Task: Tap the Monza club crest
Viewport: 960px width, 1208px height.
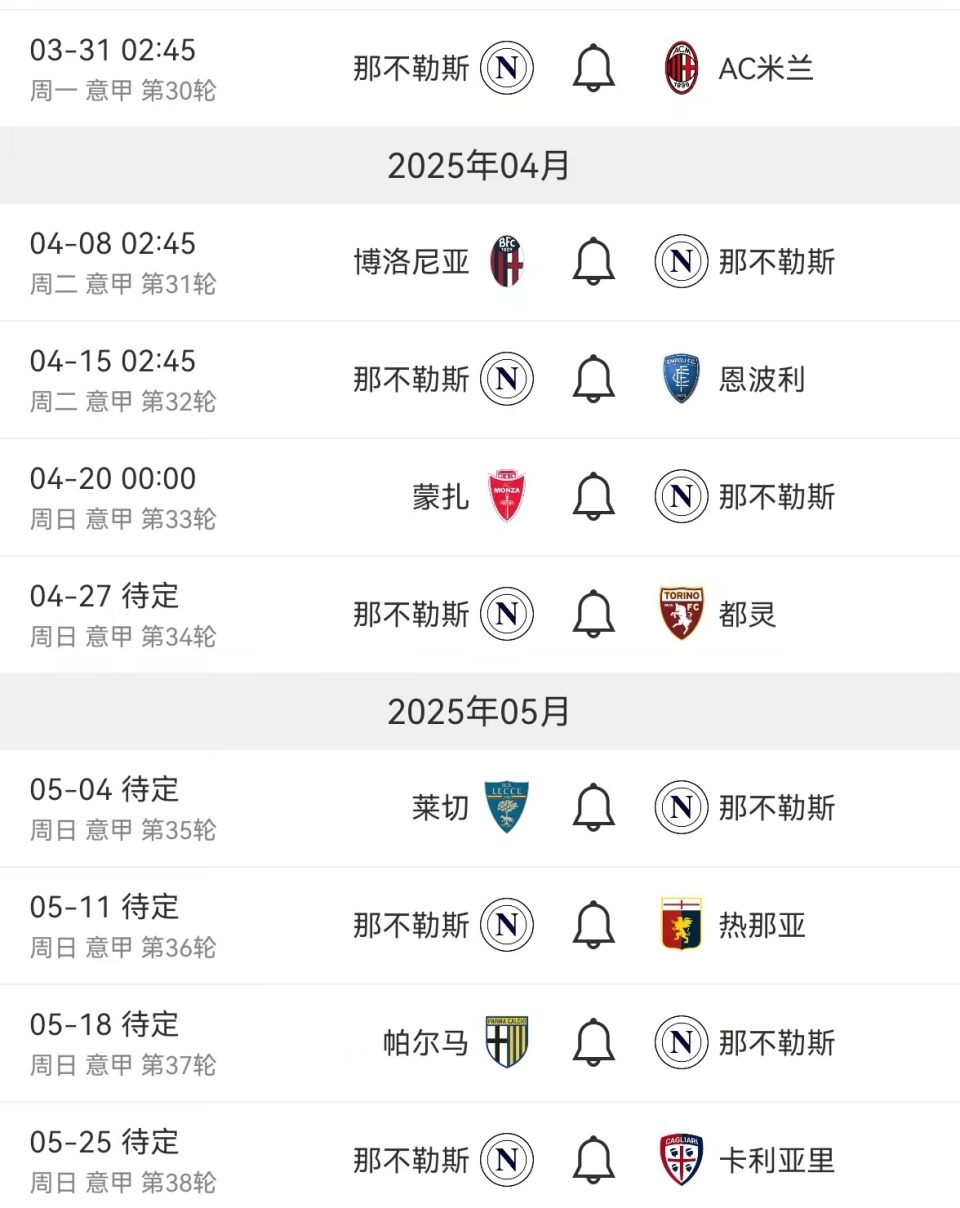Action: tap(507, 497)
